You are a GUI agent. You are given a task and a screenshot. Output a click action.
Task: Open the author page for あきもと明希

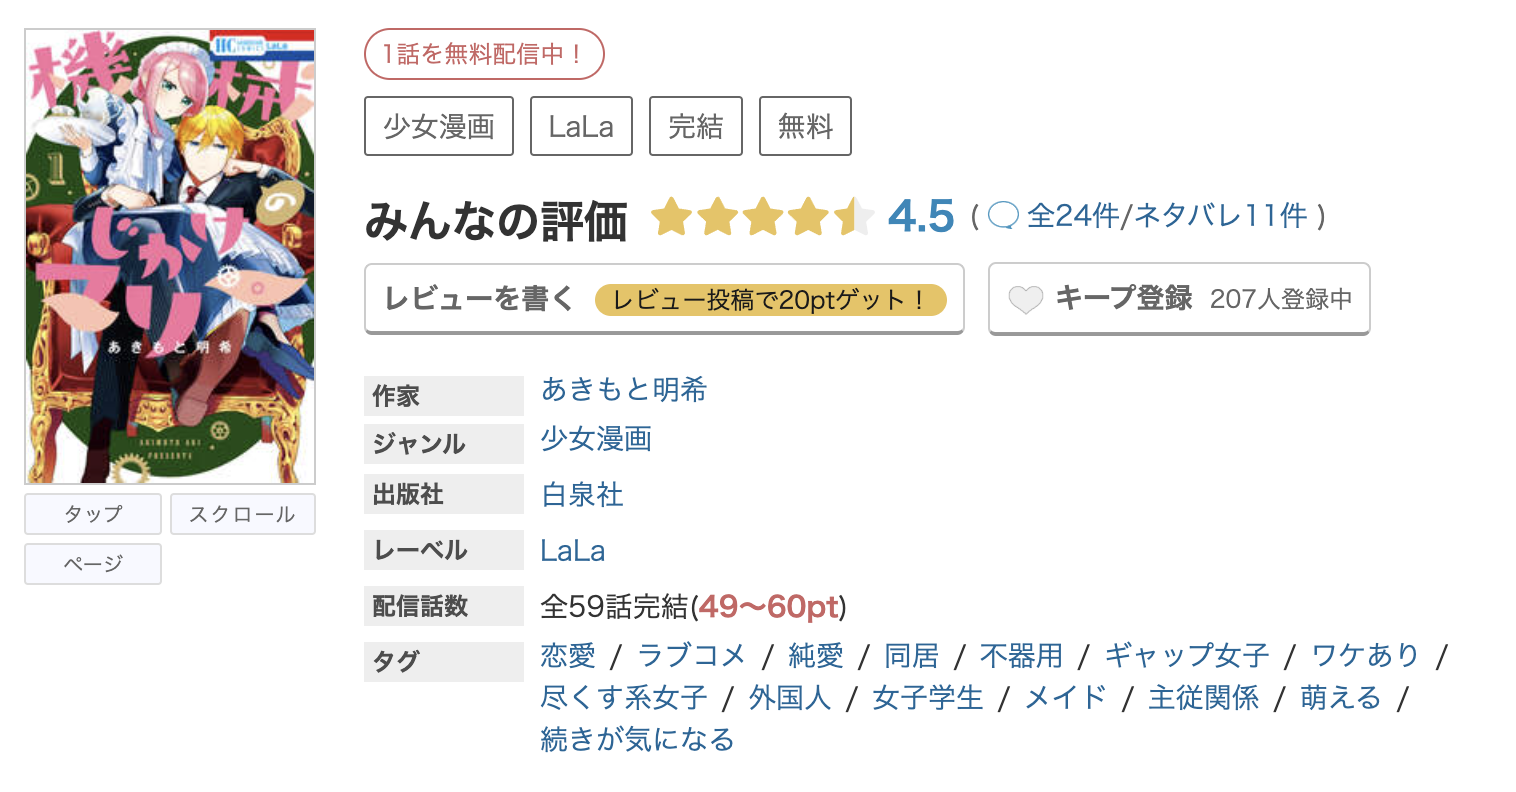pyautogui.click(x=622, y=390)
